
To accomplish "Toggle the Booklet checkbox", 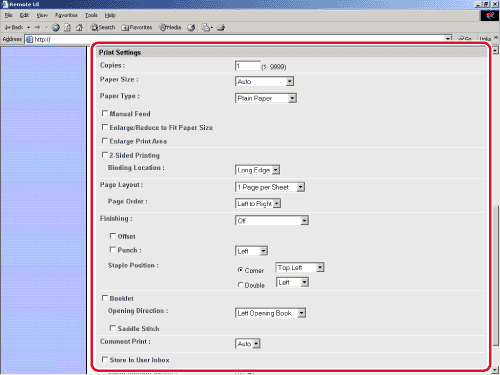I will pos(105,298).
